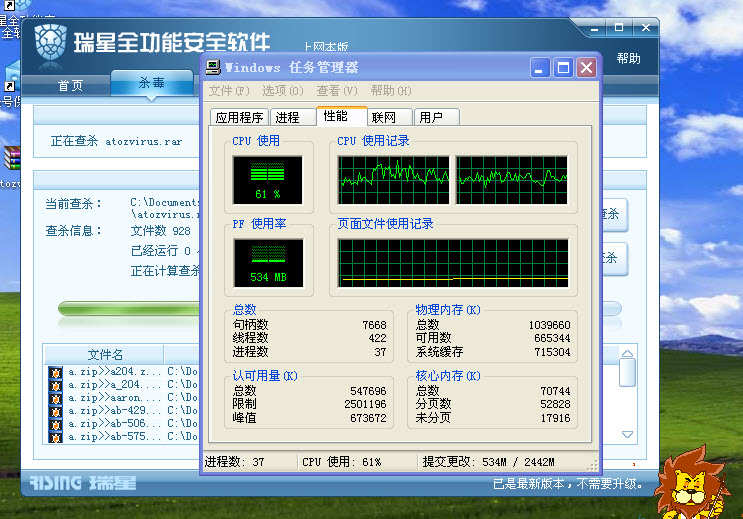Click the scan results scroll up arrow
The width and height of the screenshot is (743, 519).
[x=627, y=354]
